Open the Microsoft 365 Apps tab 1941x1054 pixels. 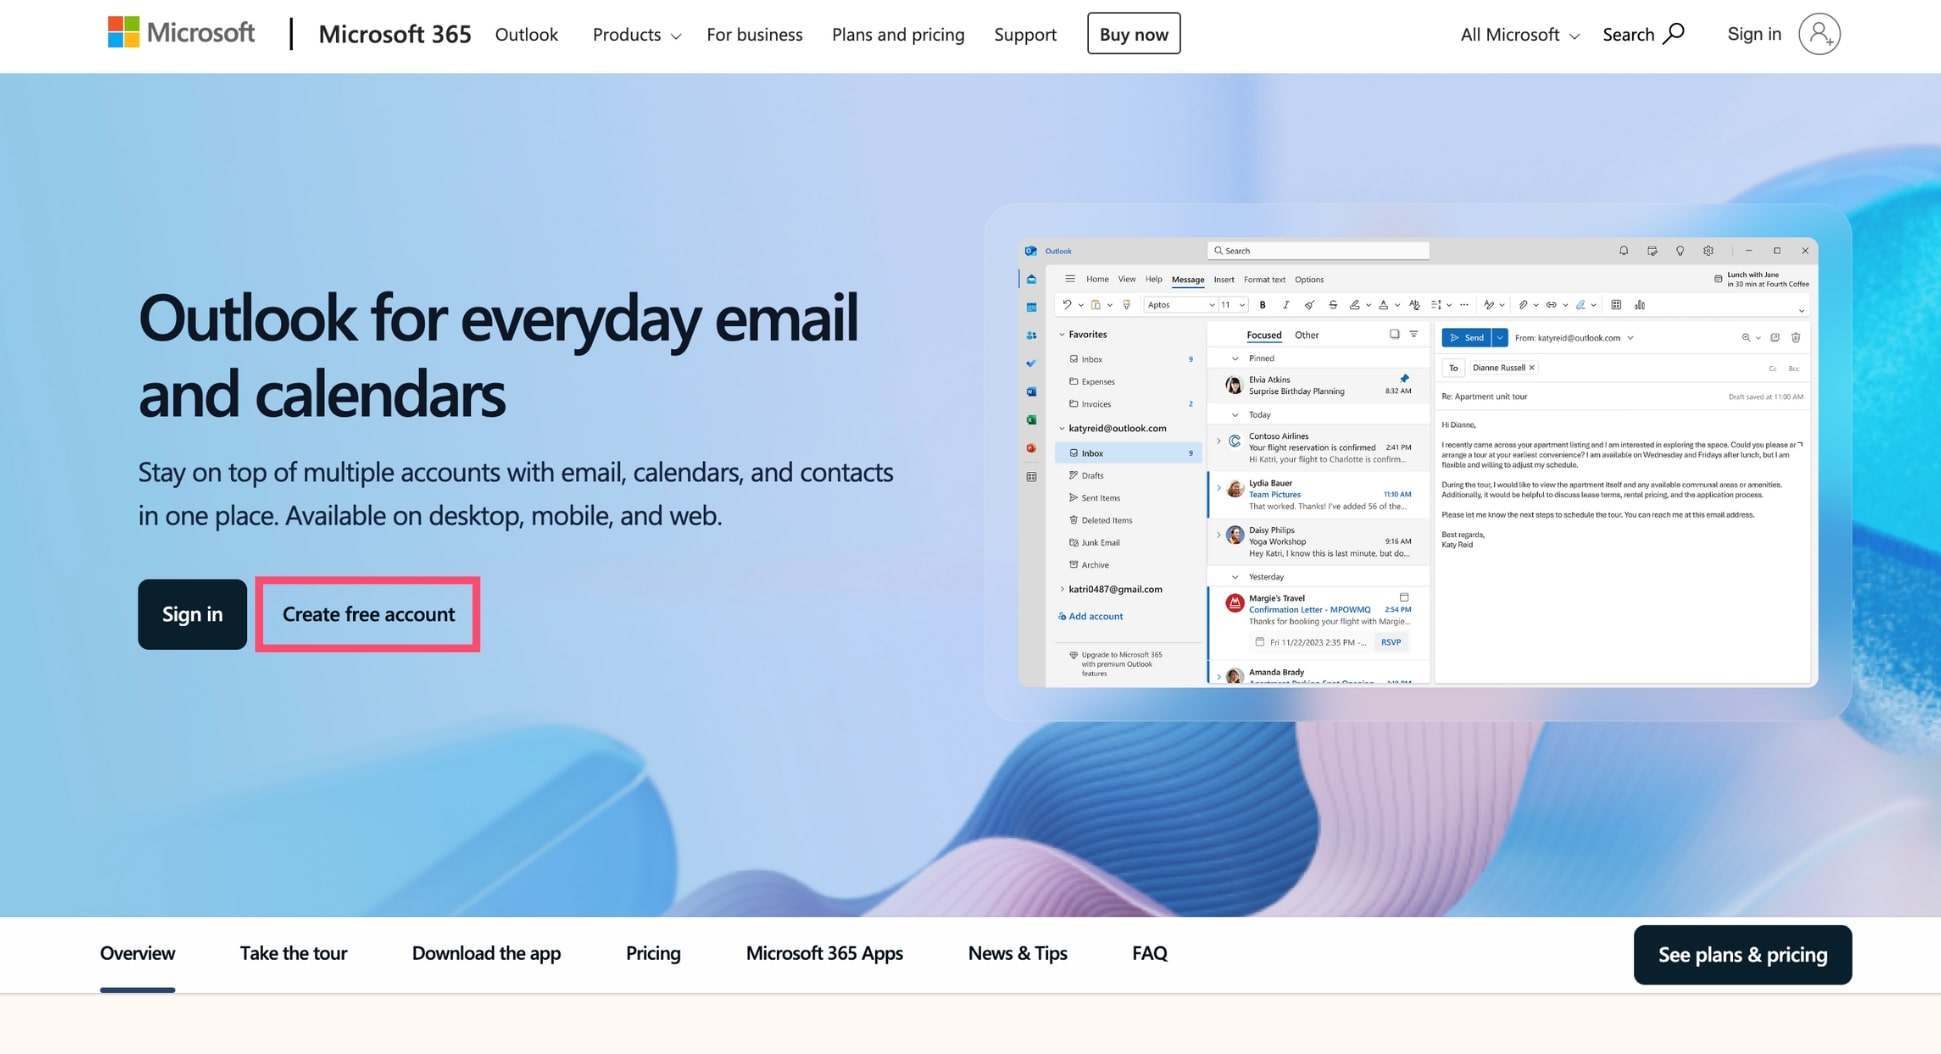pos(824,953)
